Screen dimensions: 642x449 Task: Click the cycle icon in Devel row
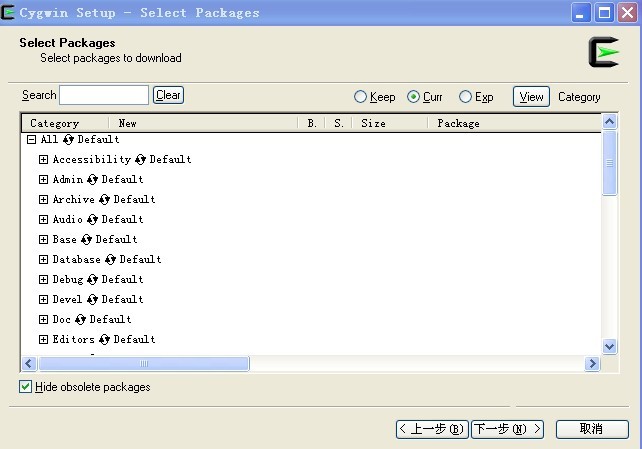tap(93, 300)
